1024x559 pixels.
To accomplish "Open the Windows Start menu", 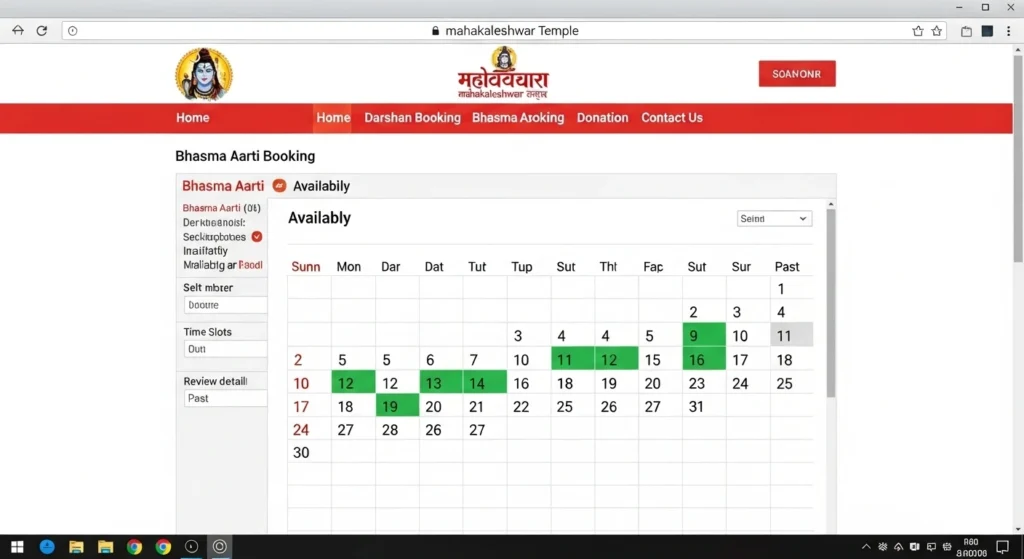I will [17, 547].
